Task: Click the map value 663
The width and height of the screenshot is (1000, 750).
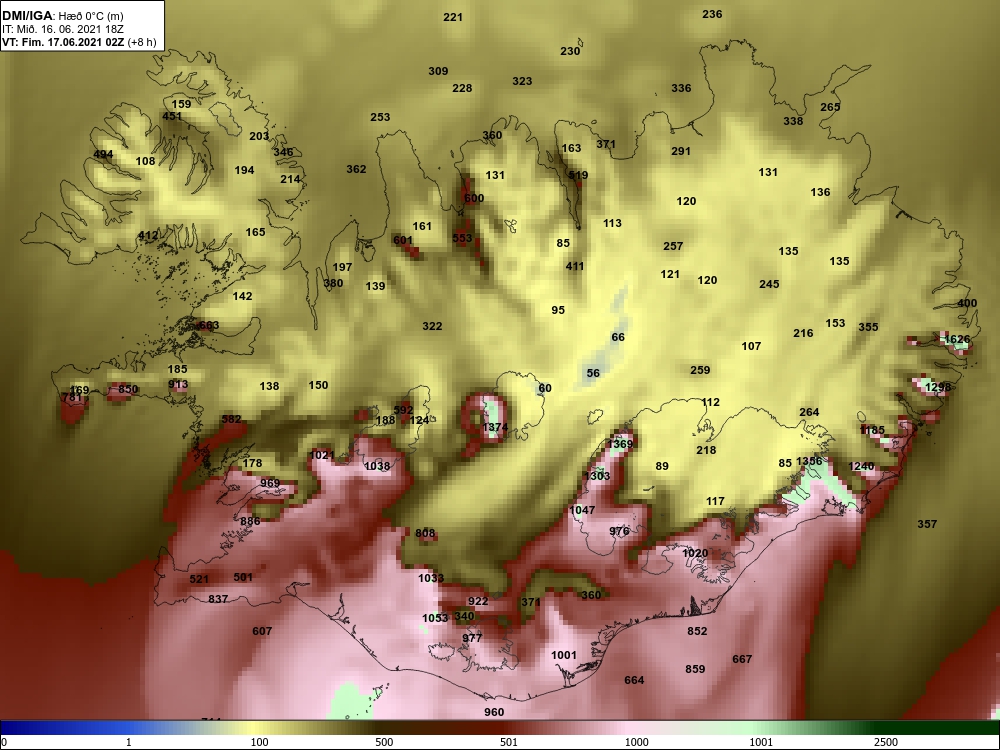Action: (209, 325)
